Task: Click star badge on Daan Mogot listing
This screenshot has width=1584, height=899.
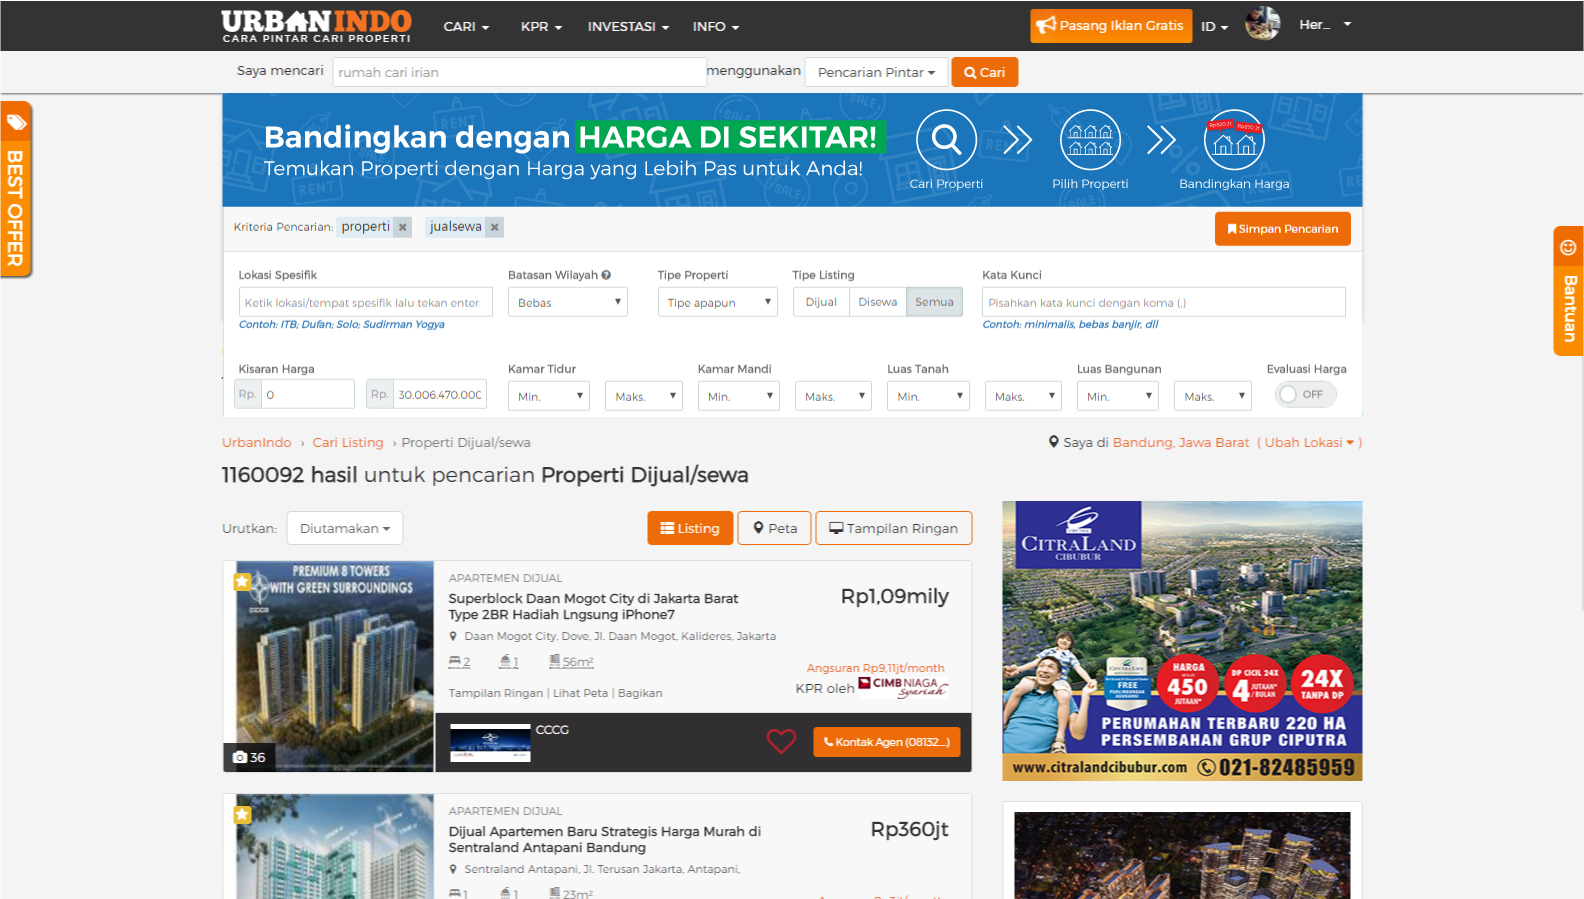Action: click(242, 581)
